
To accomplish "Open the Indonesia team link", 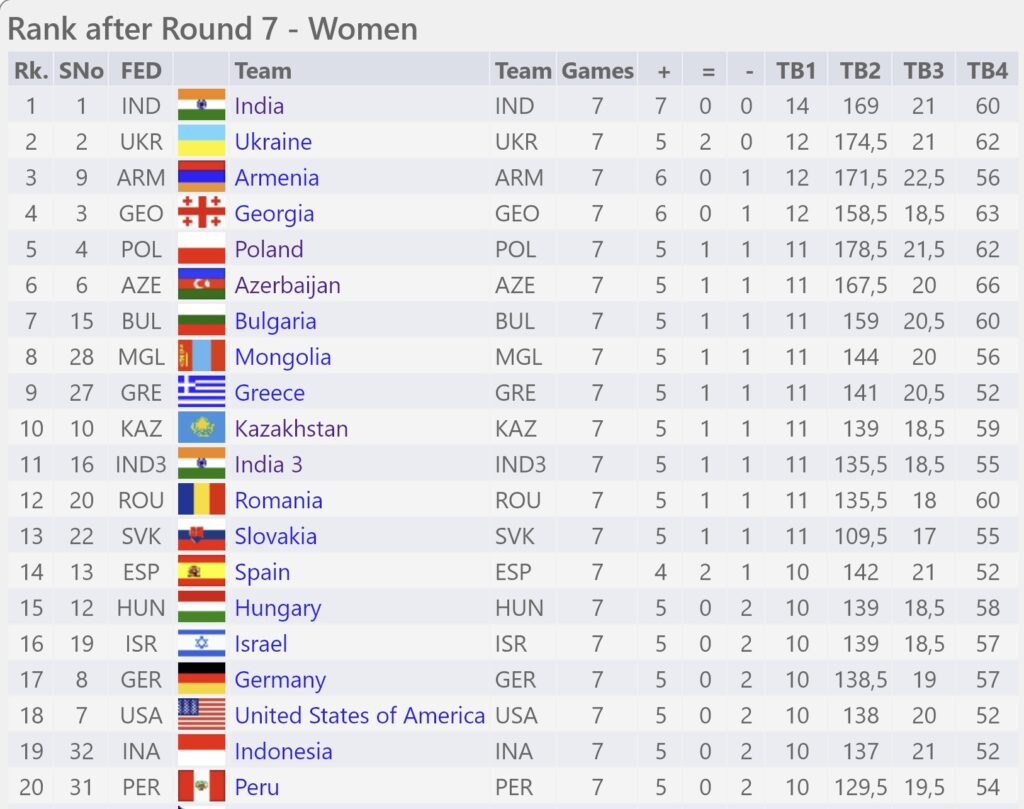I will [283, 752].
